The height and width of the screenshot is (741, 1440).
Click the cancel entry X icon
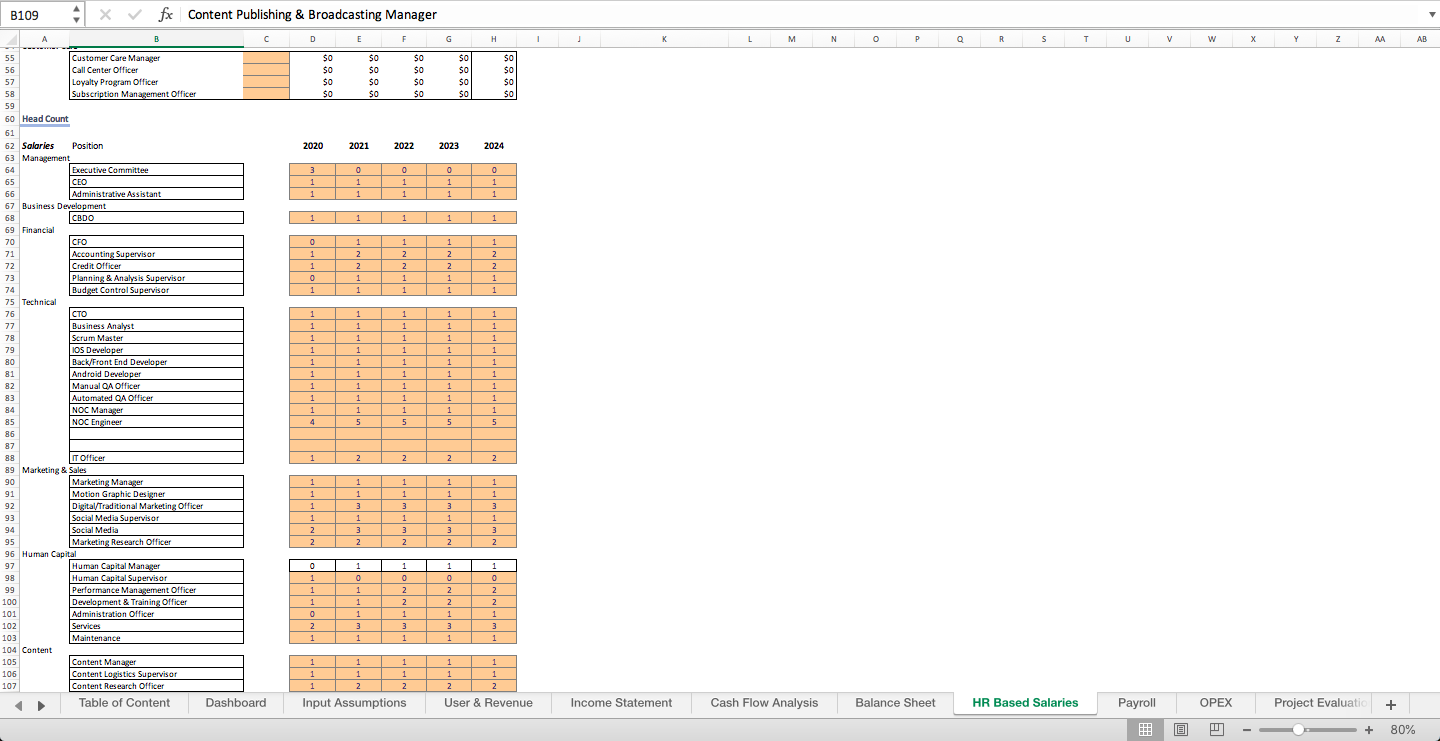coord(106,14)
